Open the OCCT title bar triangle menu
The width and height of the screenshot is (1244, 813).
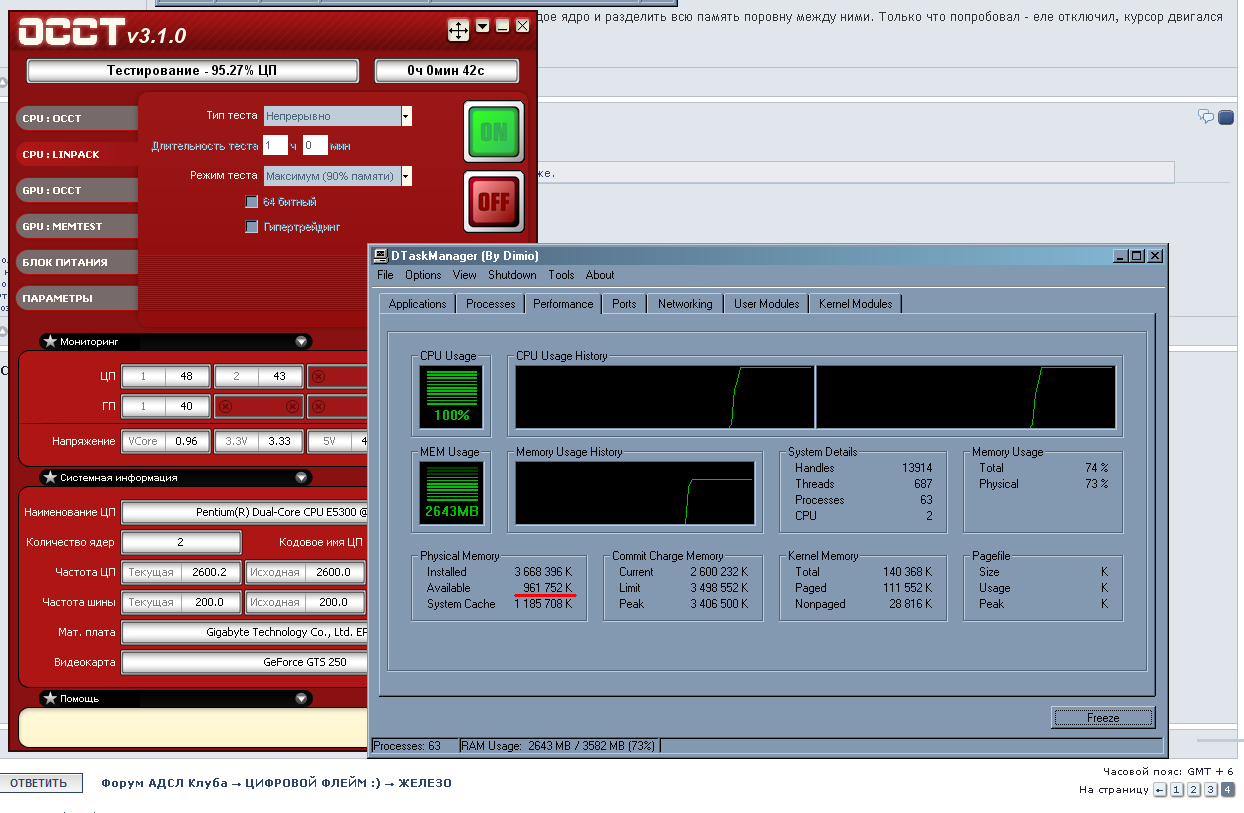(x=483, y=26)
